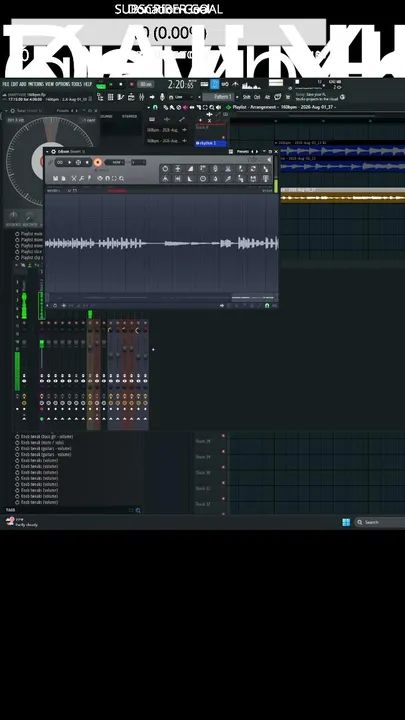Viewport: 405px width, 720px height.
Task: Click the TAGS label in browser
Action: tap(10, 510)
